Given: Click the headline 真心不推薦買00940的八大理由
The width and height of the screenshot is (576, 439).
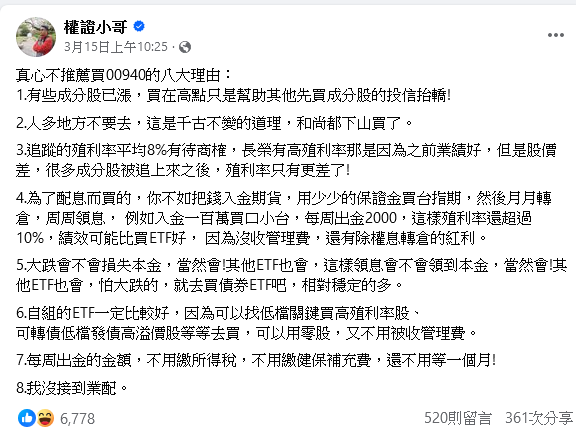Looking at the screenshot, I should (x=124, y=75).
